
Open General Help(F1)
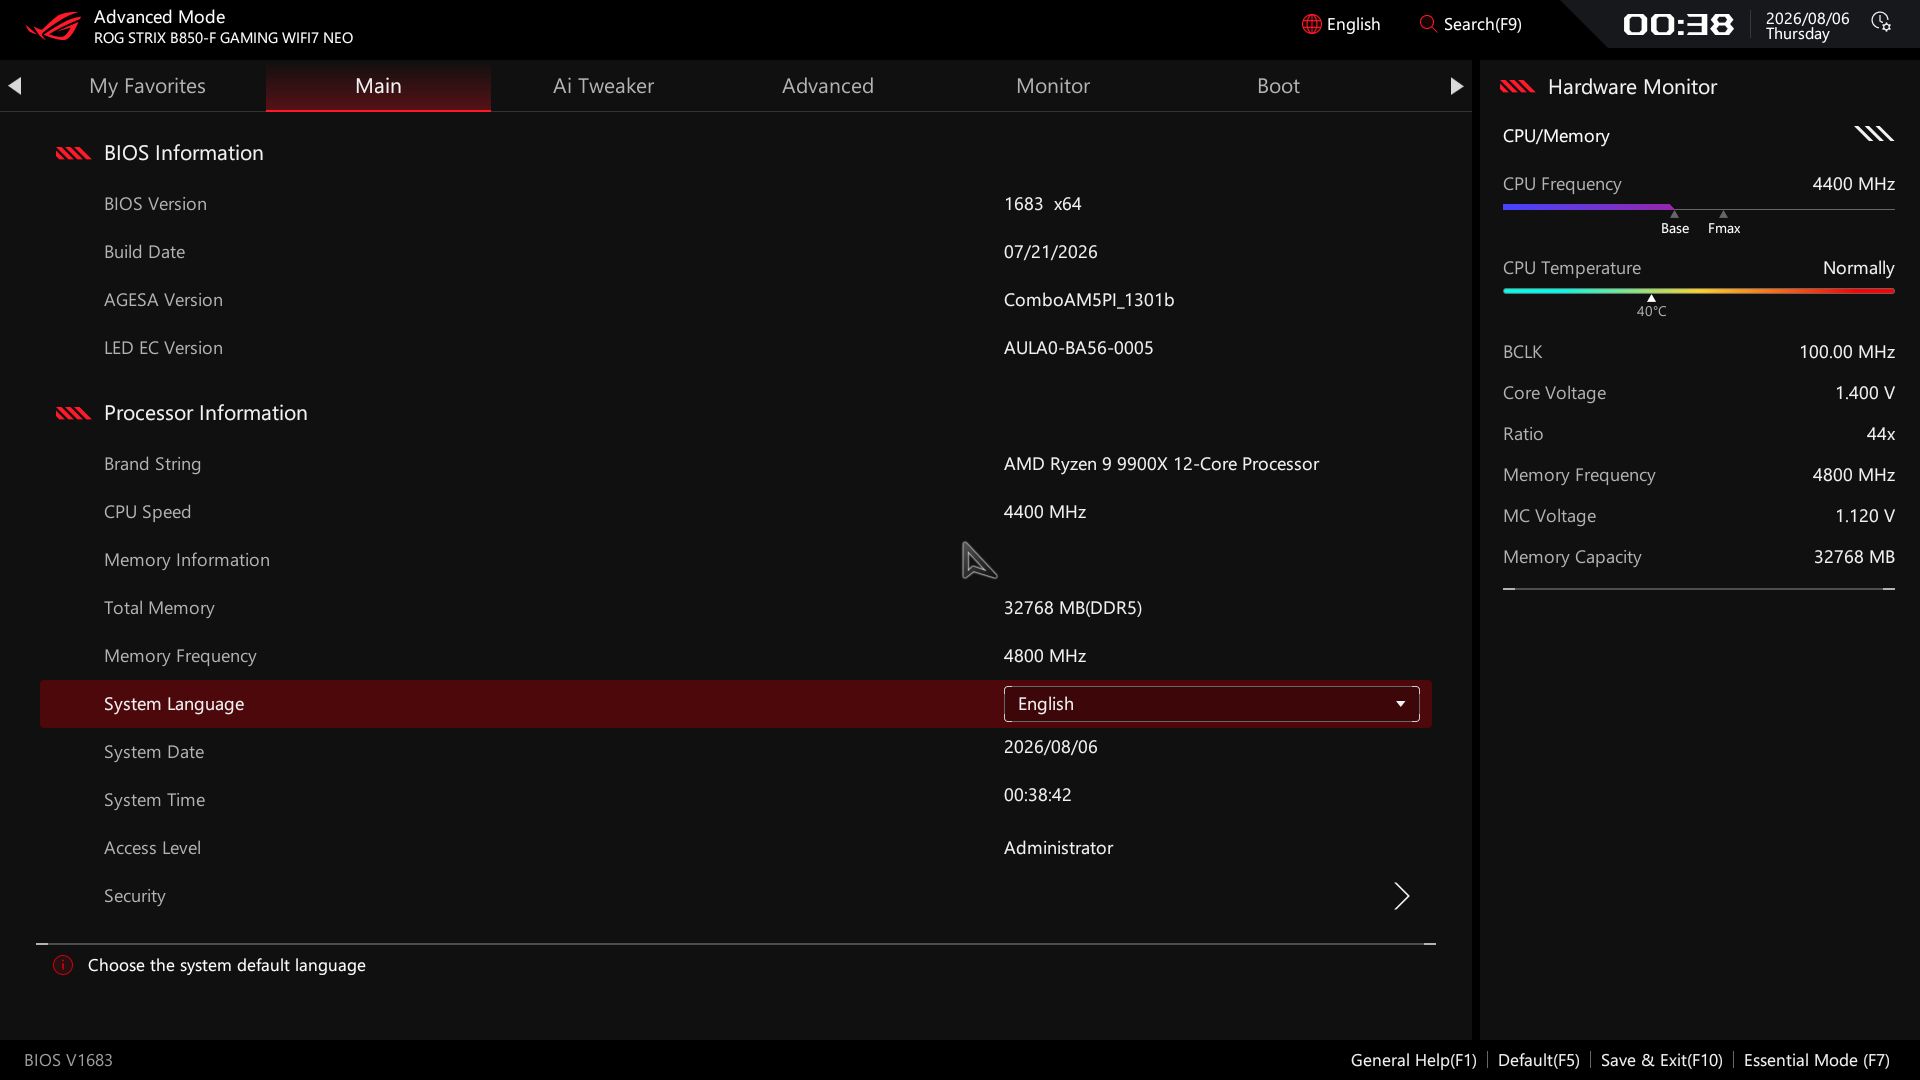(1413, 1060)
